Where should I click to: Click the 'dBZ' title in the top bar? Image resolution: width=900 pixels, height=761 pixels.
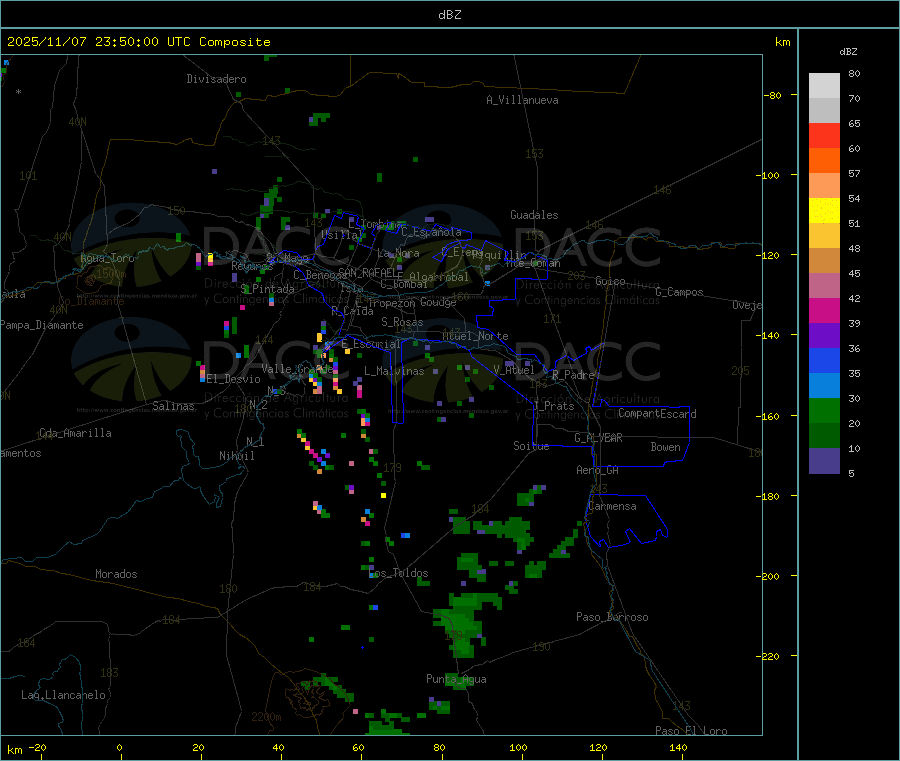tap(449, 15)
